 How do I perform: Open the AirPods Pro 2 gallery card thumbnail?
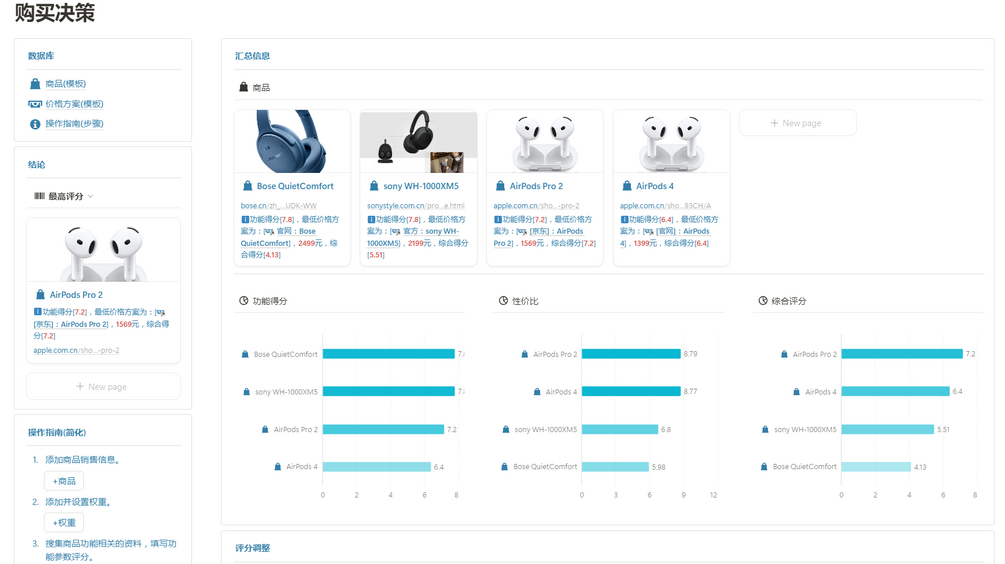(545, 141)
